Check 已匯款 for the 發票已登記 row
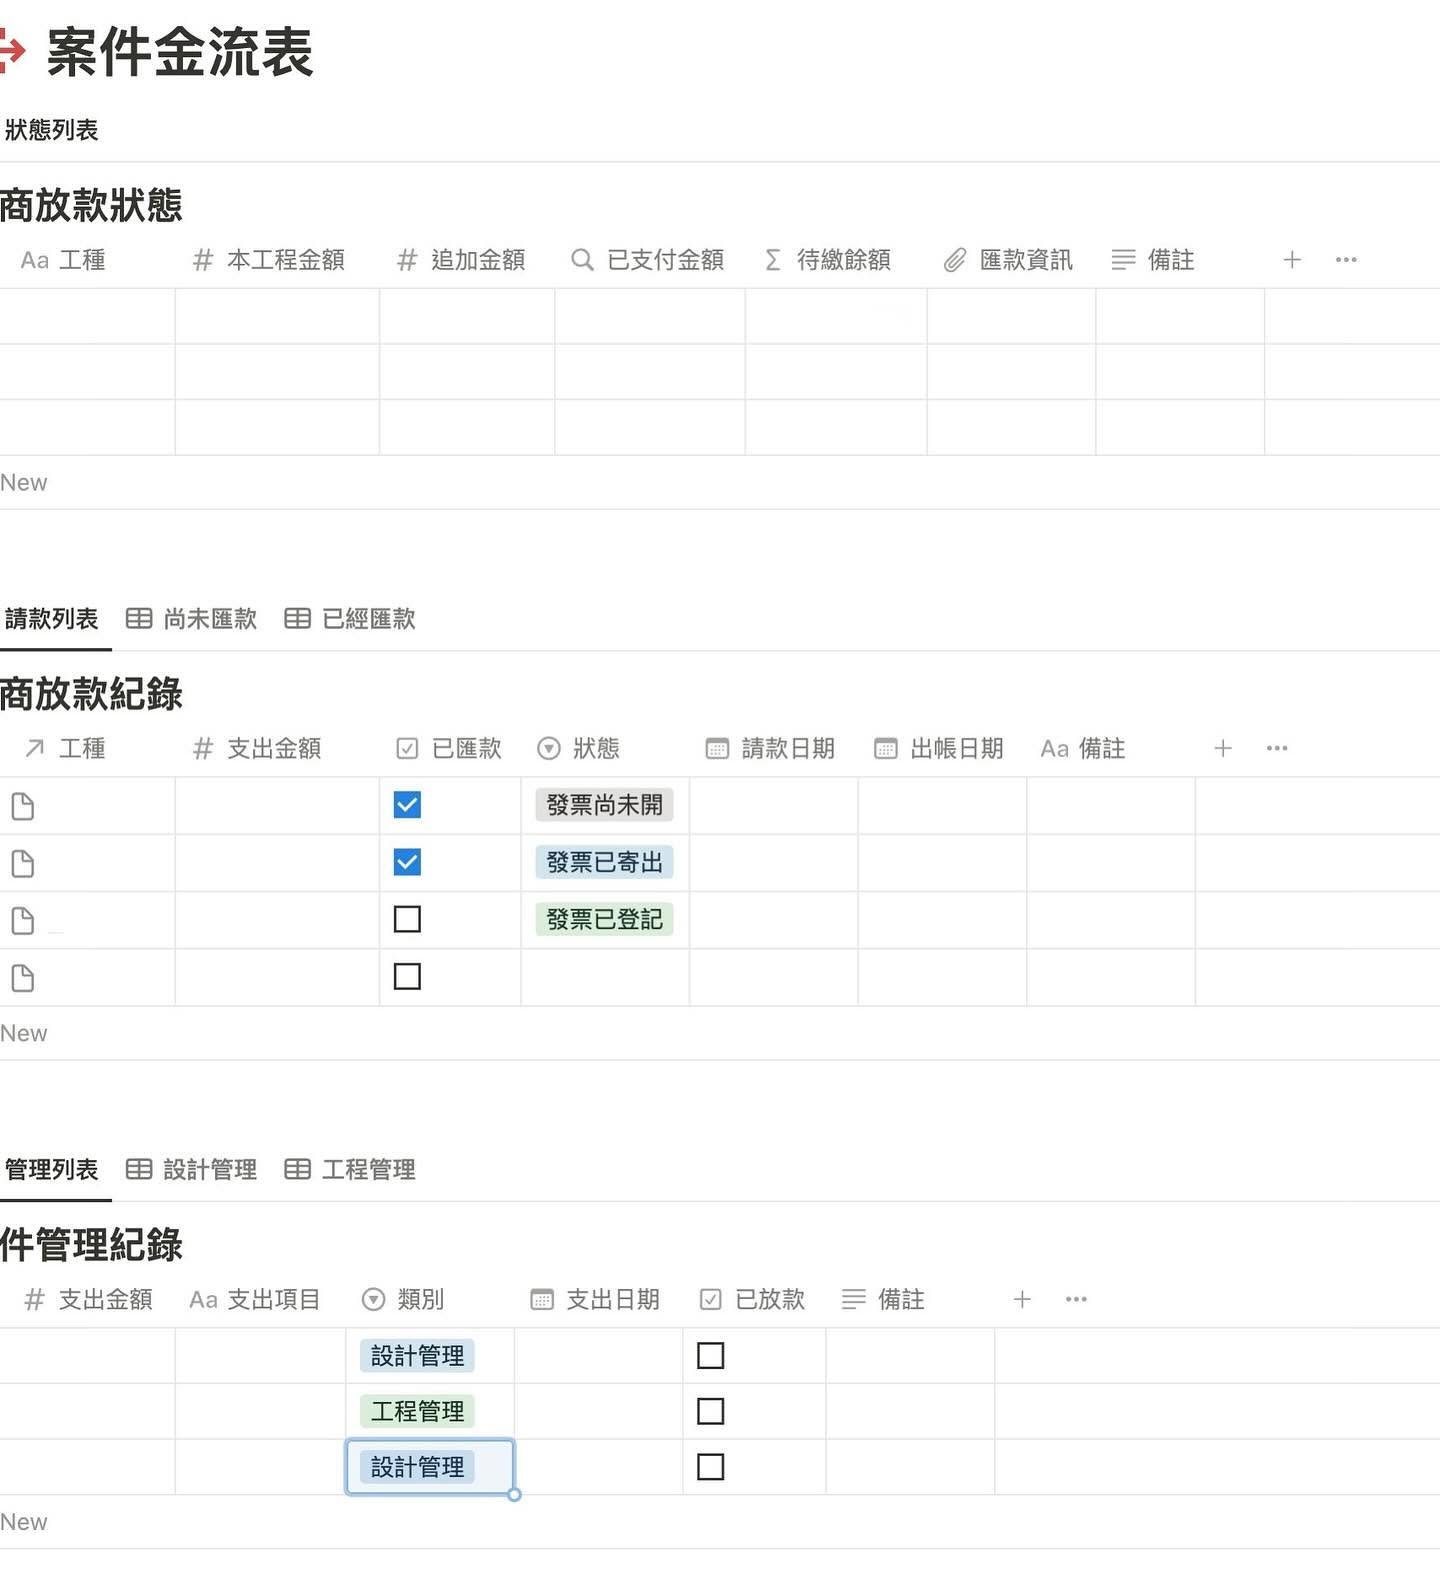Screen dimensions: 1440x1595 407,919
